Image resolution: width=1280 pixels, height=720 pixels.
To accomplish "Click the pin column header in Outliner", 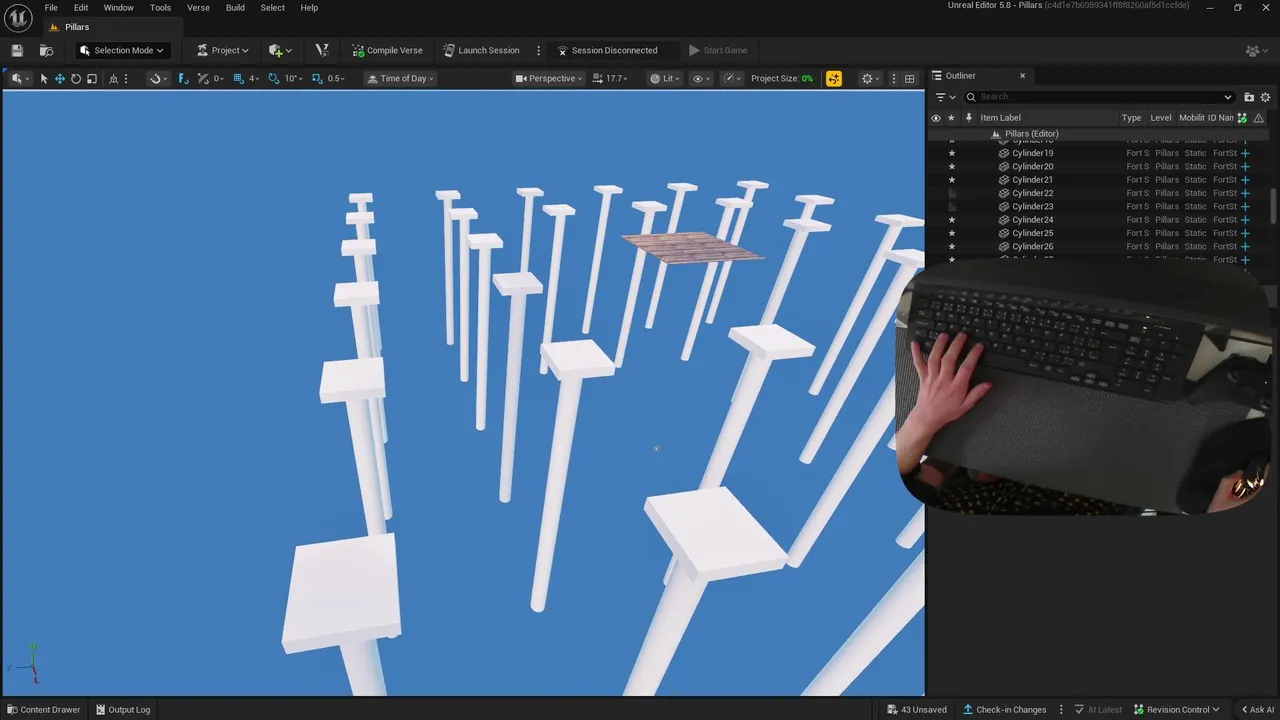I will (968, 118).
